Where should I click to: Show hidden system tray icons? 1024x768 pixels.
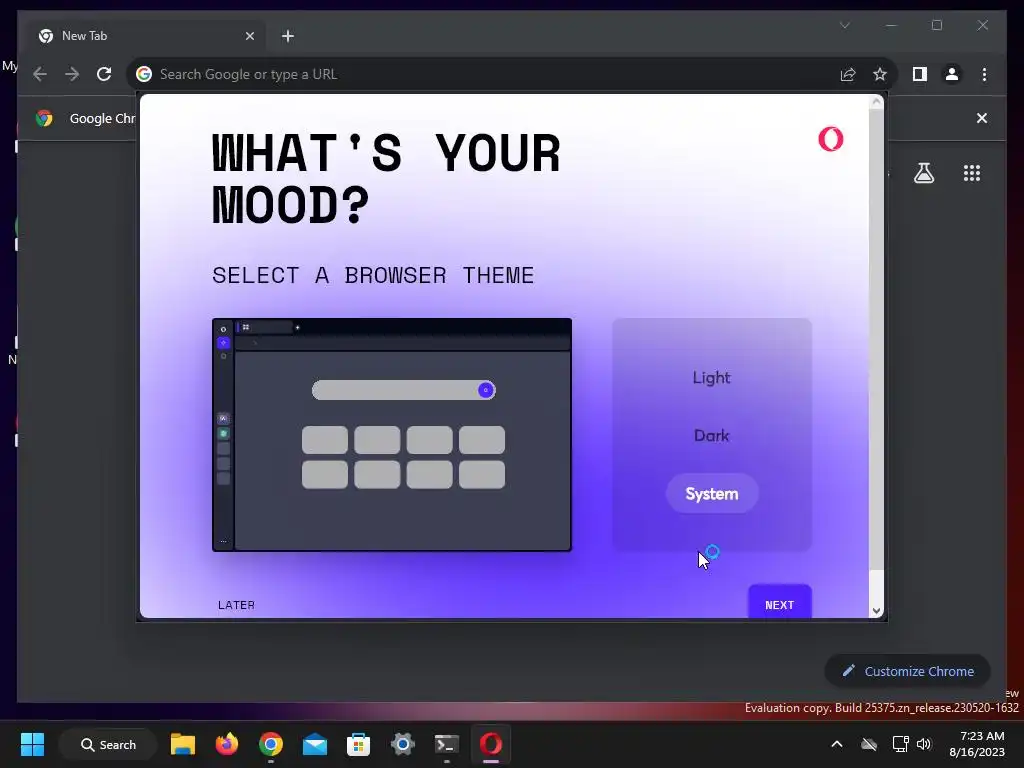tap(837, 744)
